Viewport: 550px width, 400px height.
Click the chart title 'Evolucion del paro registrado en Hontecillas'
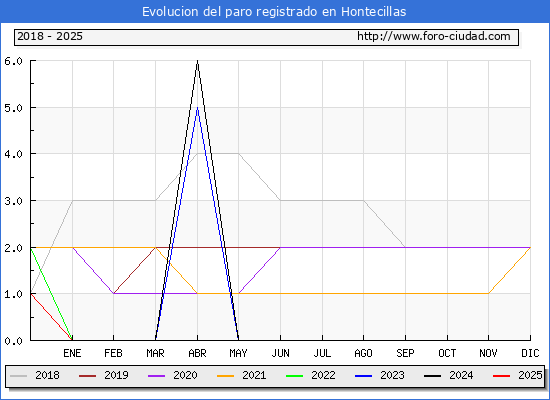(274, 12)
